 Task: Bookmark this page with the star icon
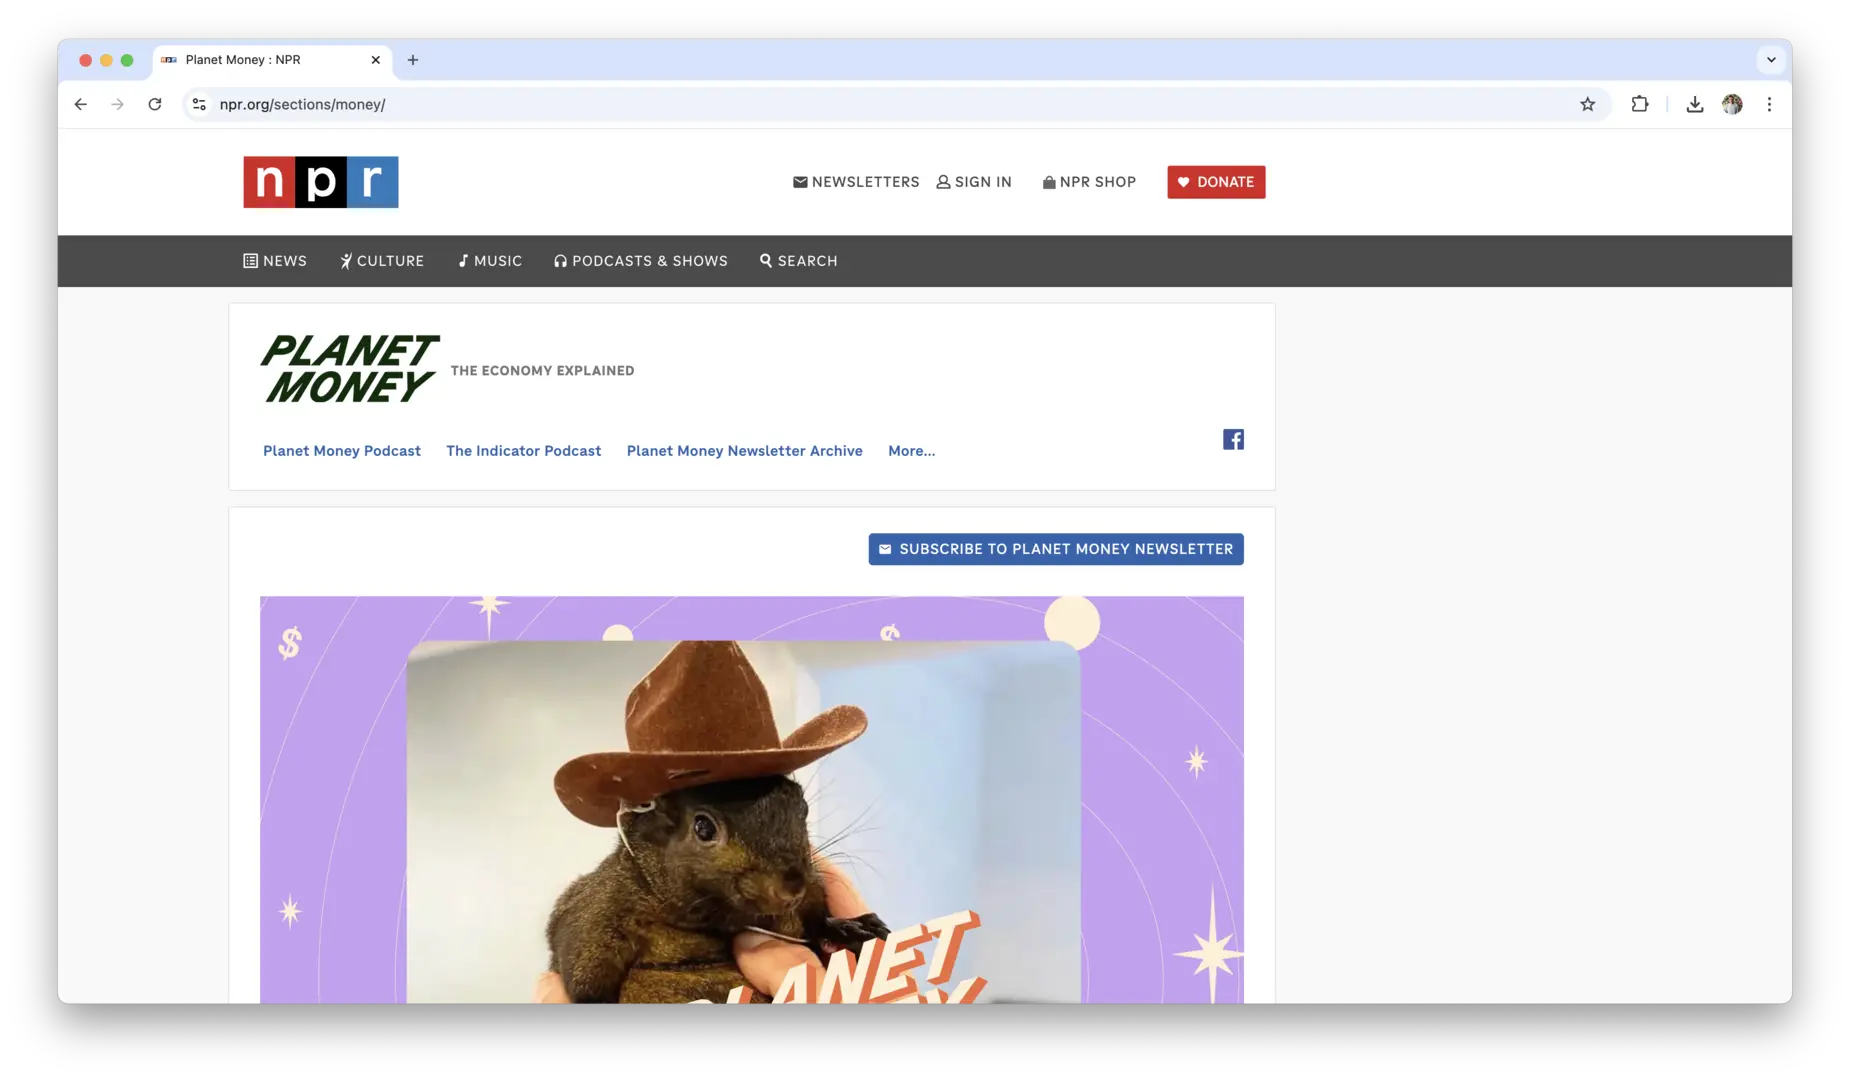tap(1587, 104)
